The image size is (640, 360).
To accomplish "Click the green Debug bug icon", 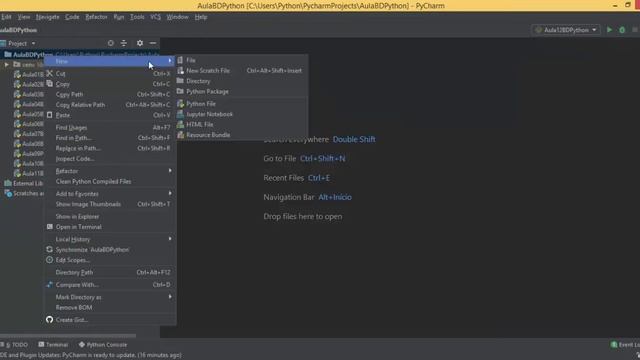I will (x=622, y=30).
